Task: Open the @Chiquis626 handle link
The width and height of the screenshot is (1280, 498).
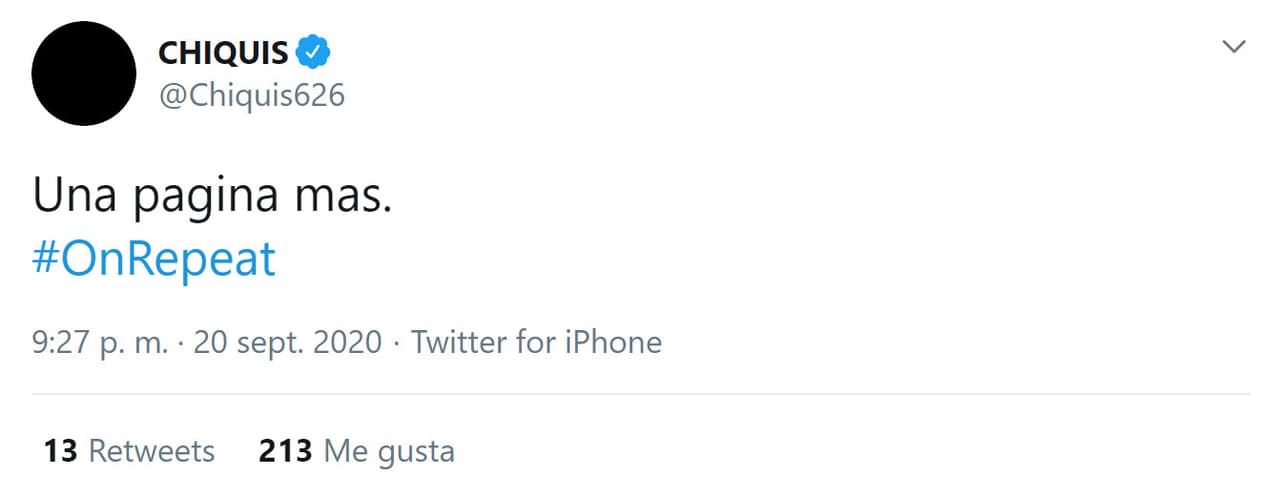Action: point(251,95)
